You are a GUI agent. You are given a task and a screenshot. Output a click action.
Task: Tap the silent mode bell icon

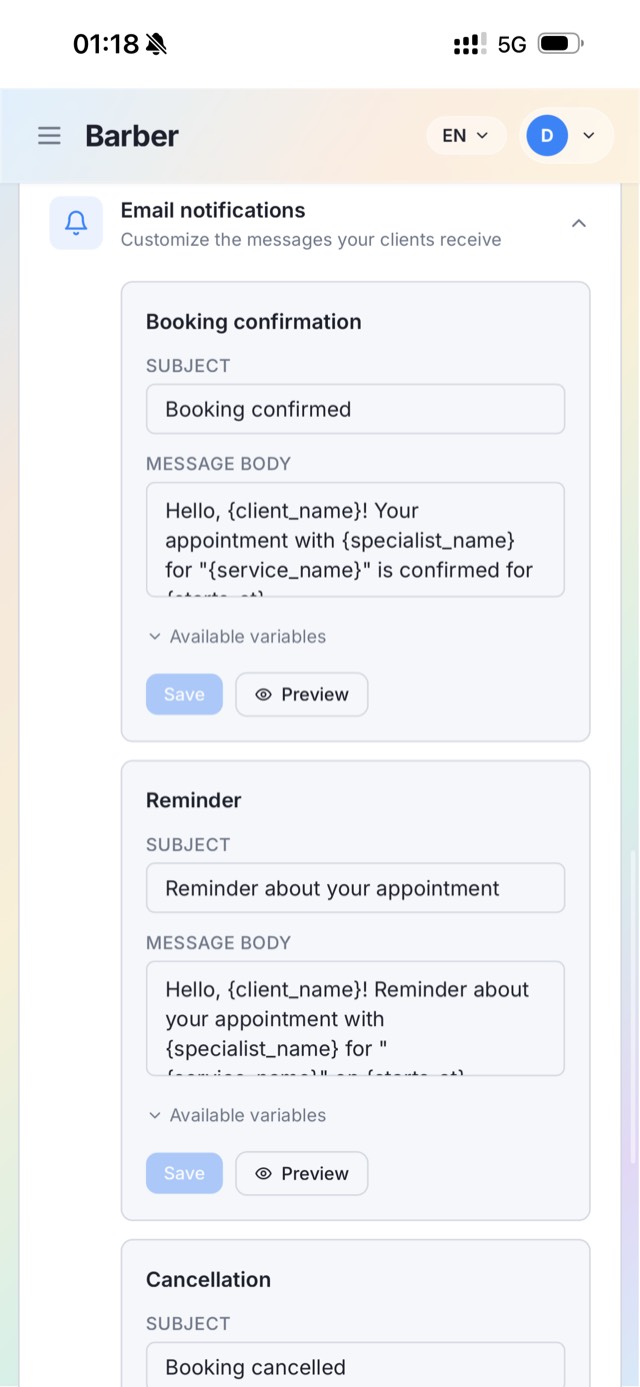[x=156, y=44]
